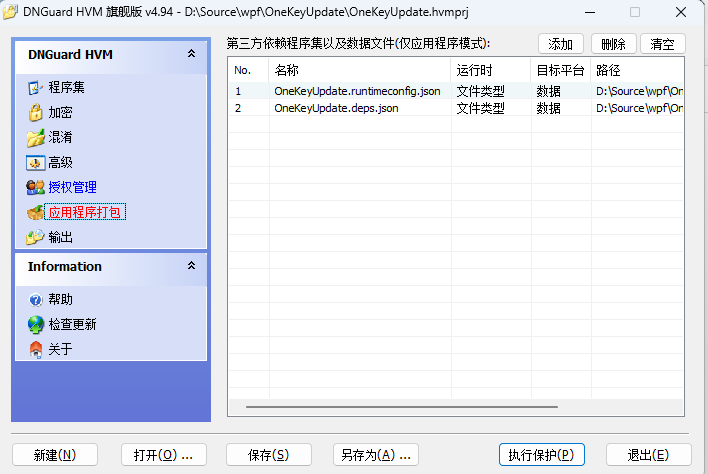Click the 程序集 assembly icon in sidebar
708x474 pixels.
pos(35,88)
